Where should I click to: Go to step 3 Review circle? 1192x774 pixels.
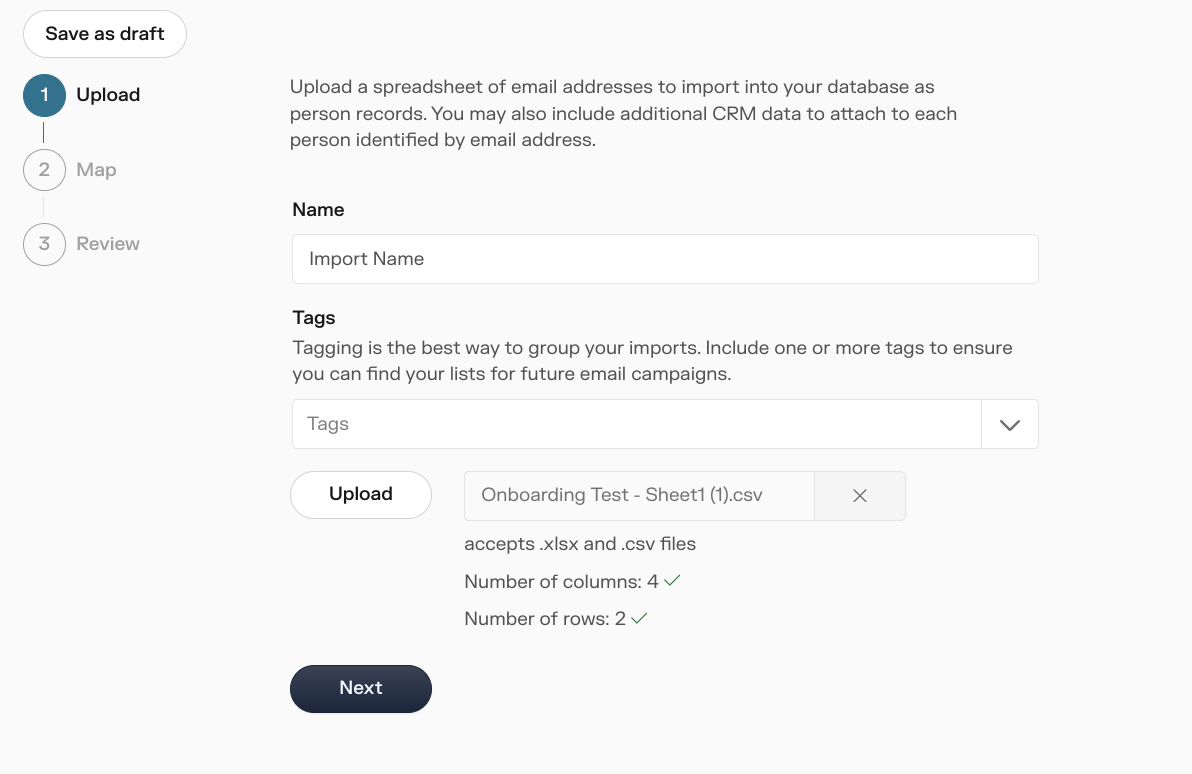point(44,244)
